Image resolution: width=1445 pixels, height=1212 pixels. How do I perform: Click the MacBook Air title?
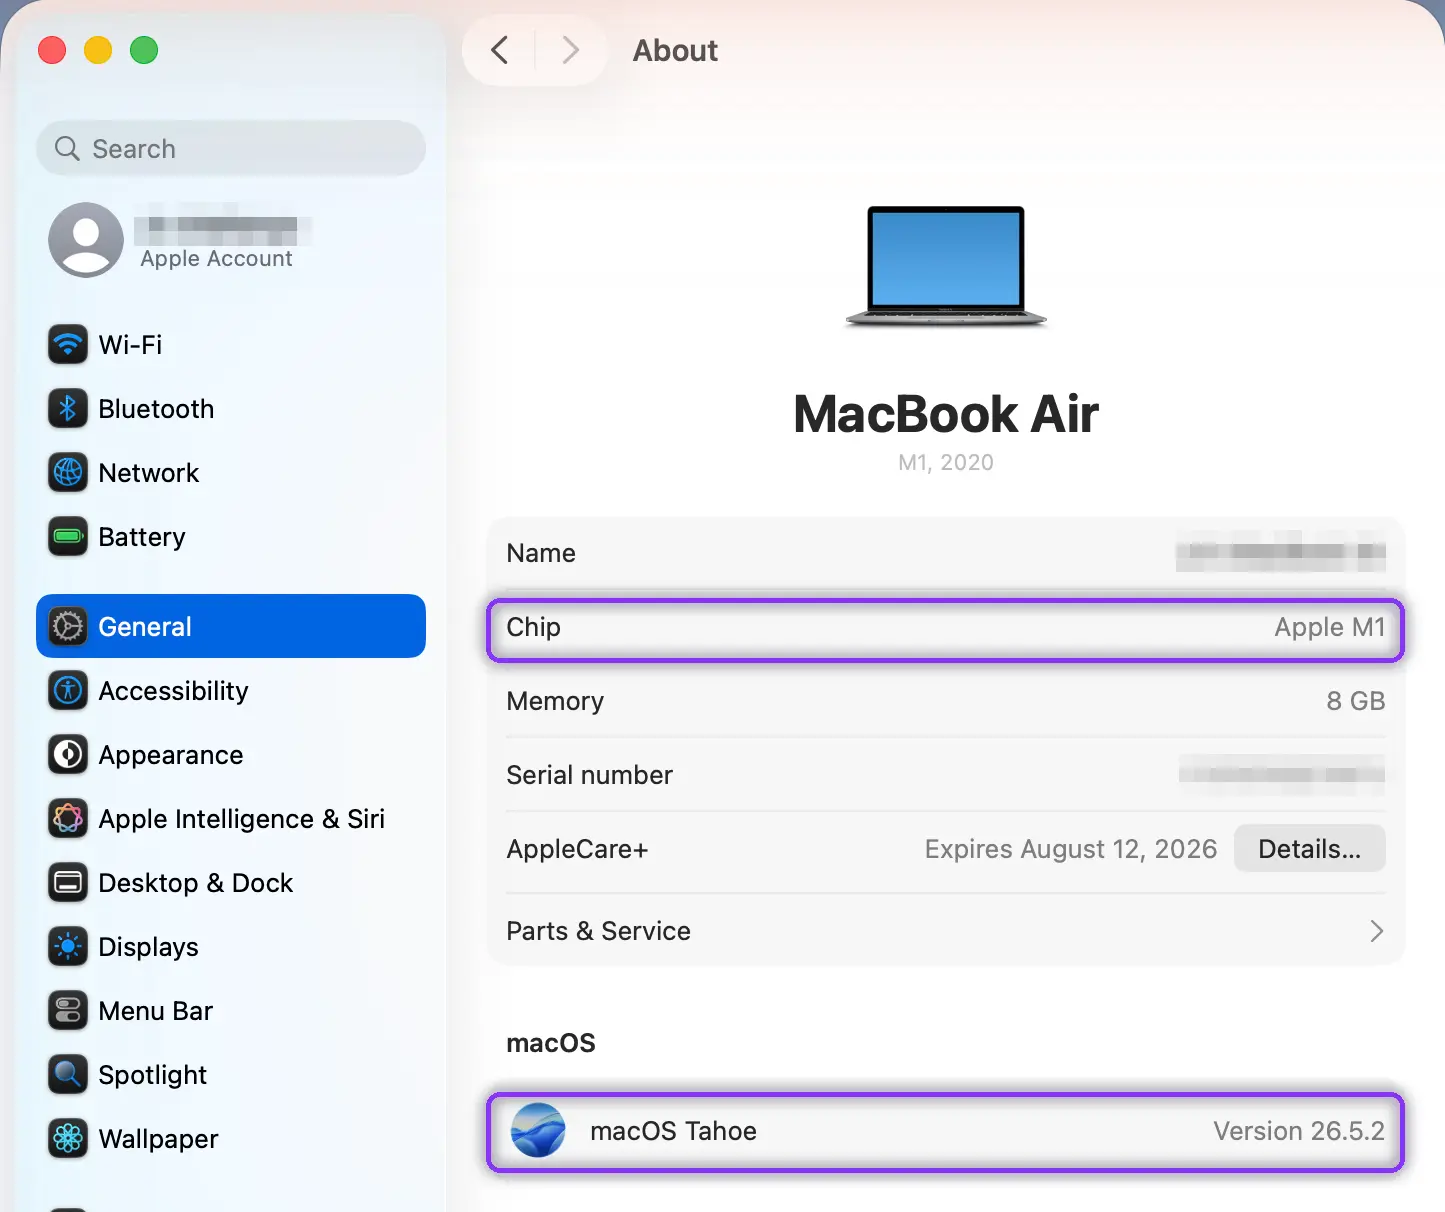click(x=946, y=414)
